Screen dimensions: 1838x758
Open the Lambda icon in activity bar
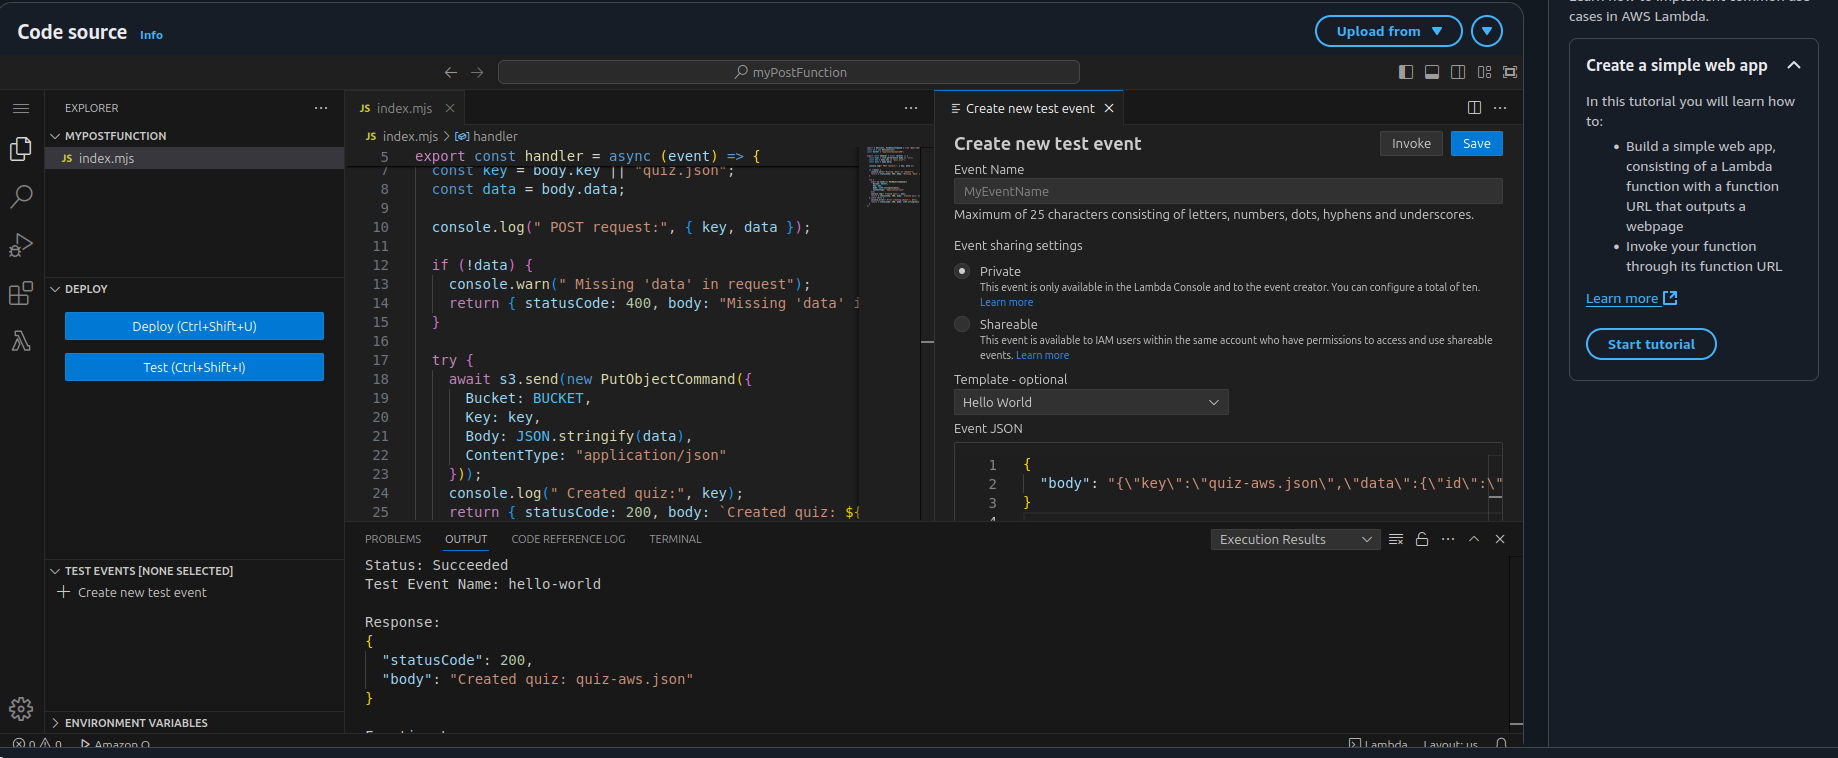pyautogui.click(x=21, y=341)
